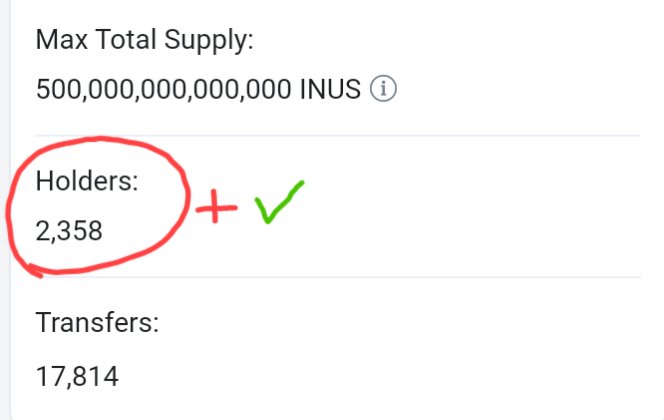Click the word Max in the heading

point(62,40)
